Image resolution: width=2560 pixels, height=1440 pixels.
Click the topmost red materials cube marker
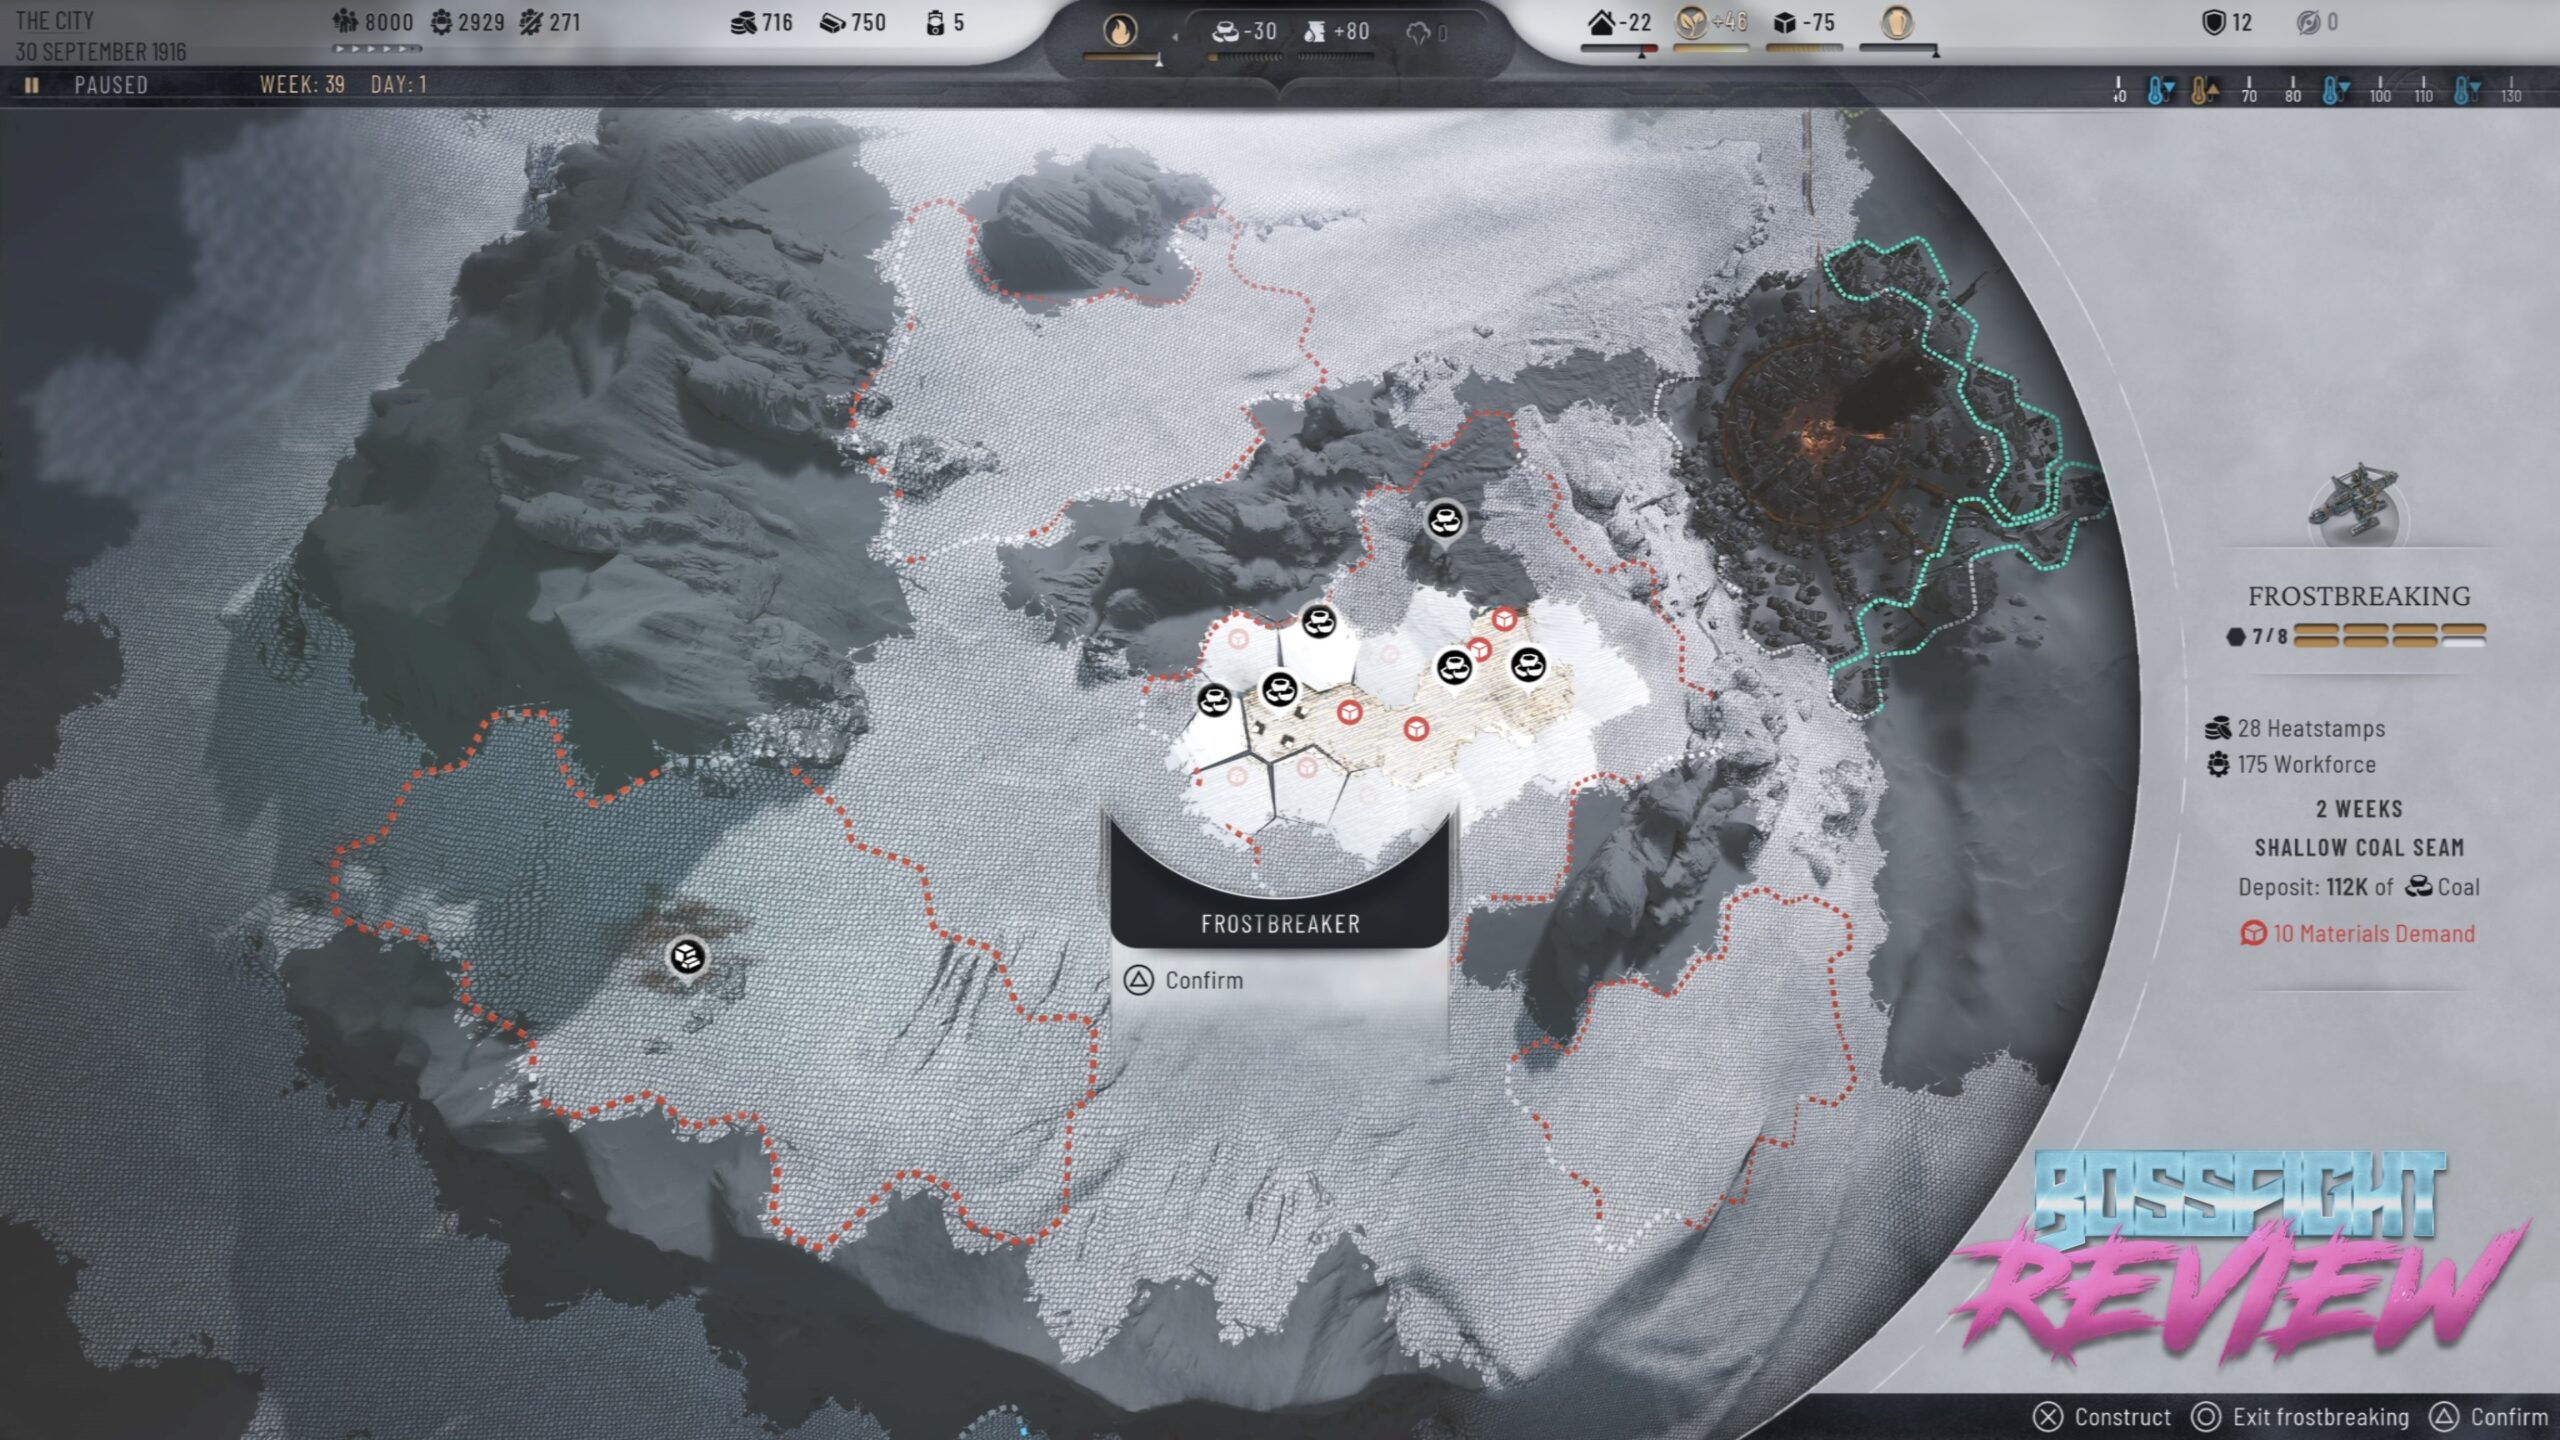tap(1504, 619)
